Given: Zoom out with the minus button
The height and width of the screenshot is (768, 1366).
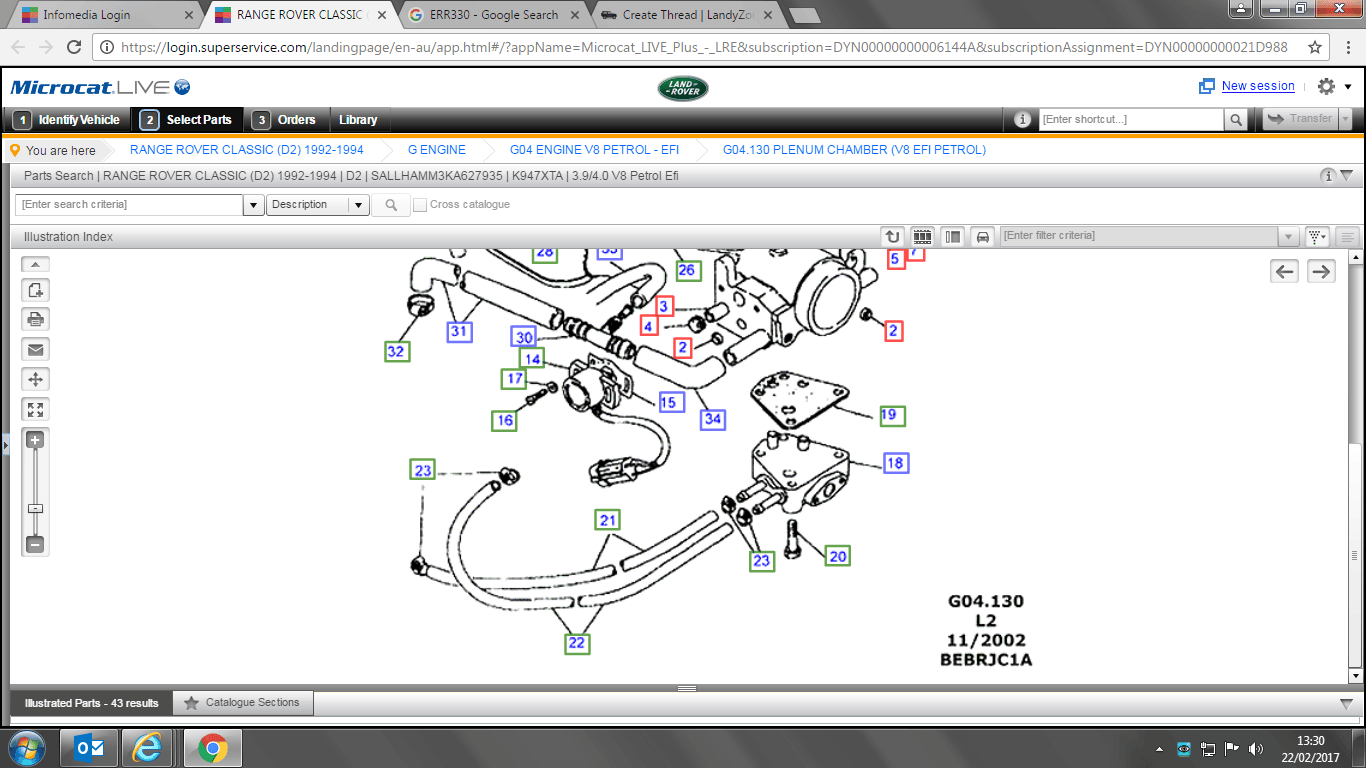Looking at the screenshot, I should click(35, 545).
